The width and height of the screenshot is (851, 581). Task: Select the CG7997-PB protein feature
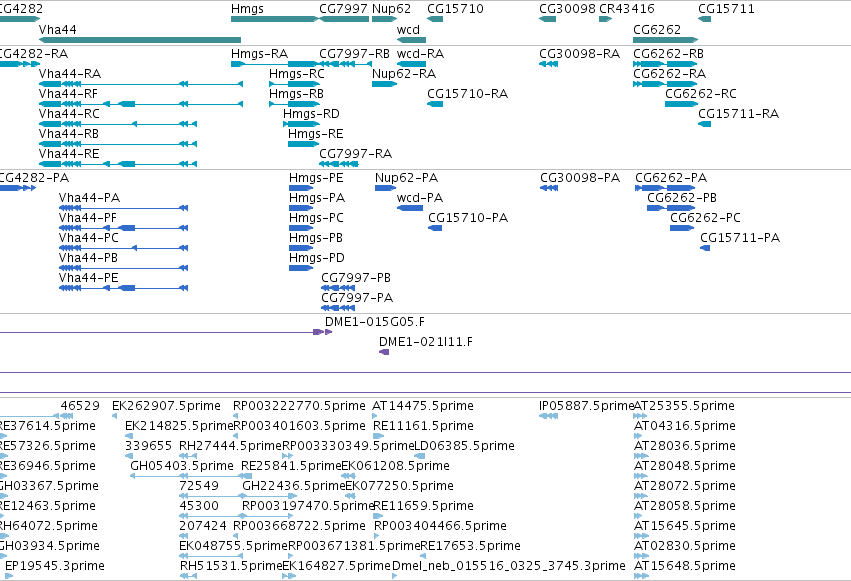tap(338, 288)
